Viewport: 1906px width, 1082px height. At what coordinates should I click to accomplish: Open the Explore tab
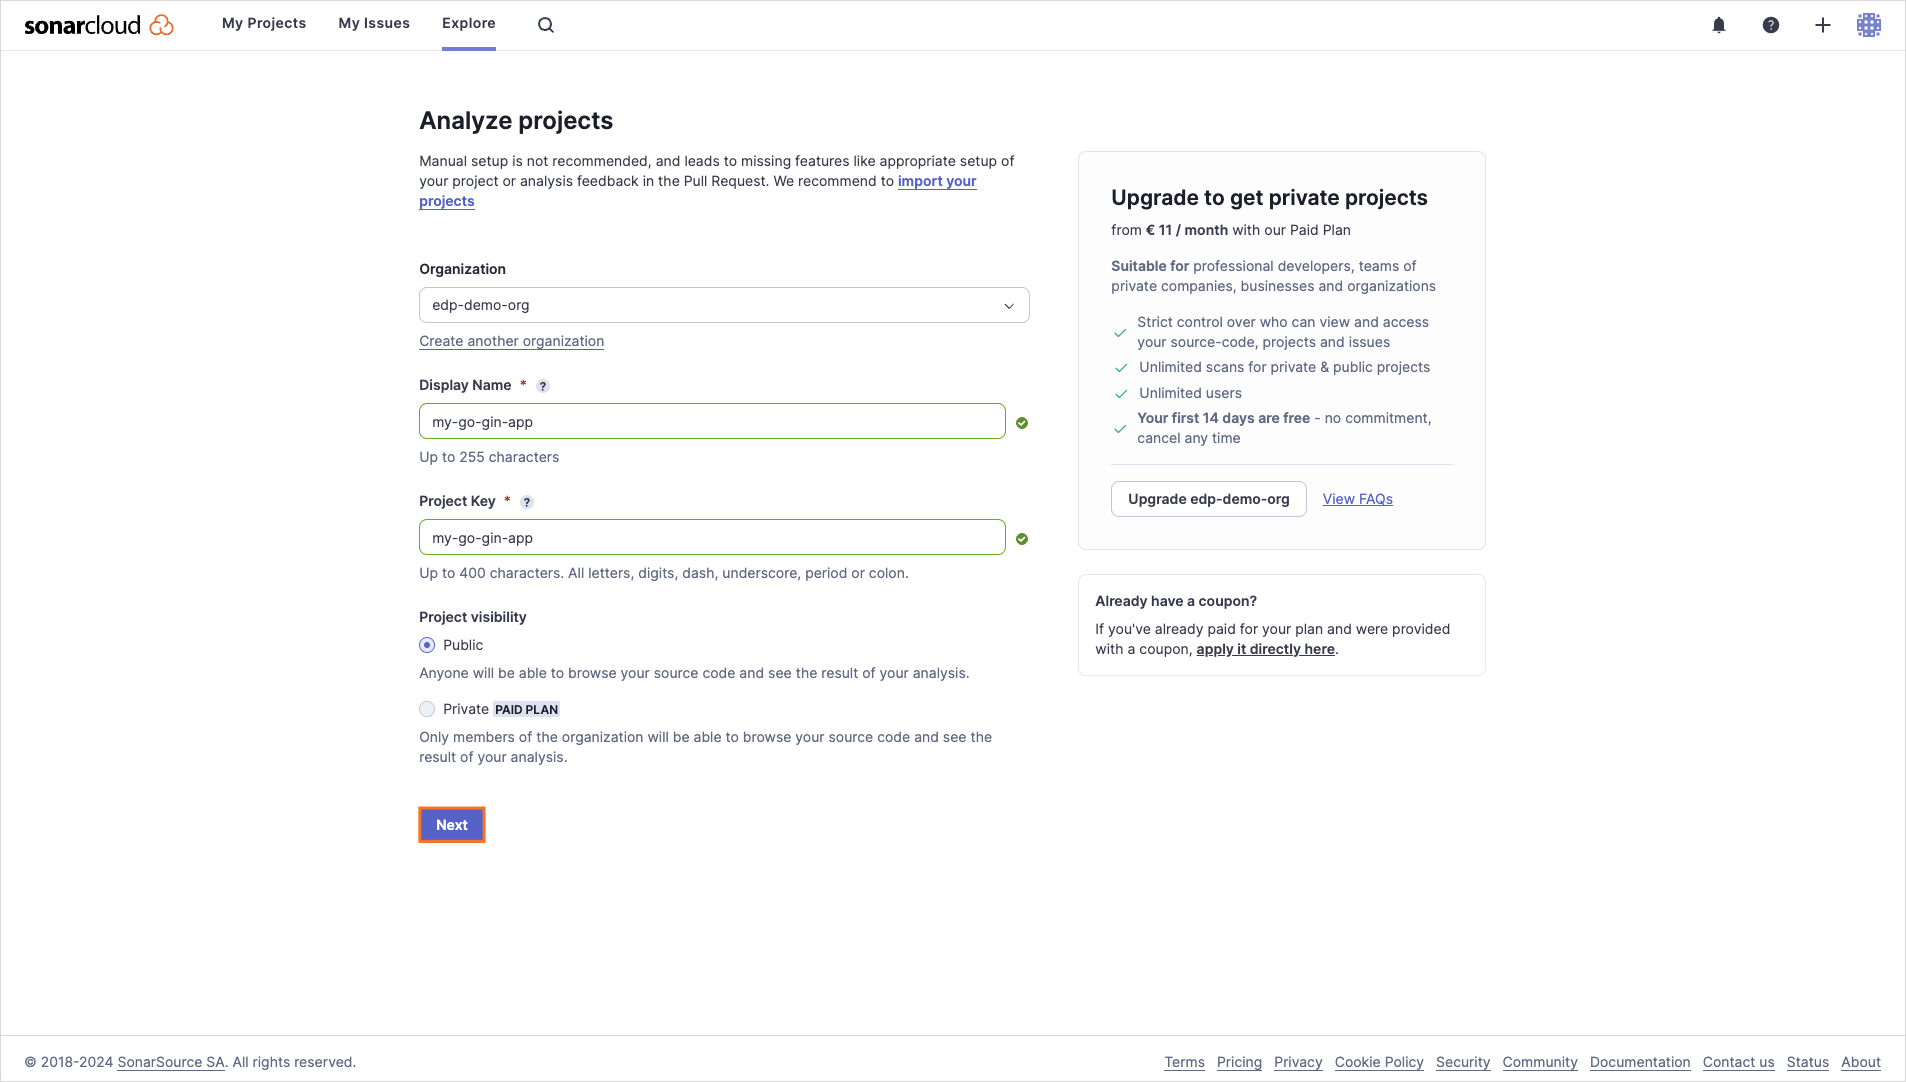coord(469,23)
